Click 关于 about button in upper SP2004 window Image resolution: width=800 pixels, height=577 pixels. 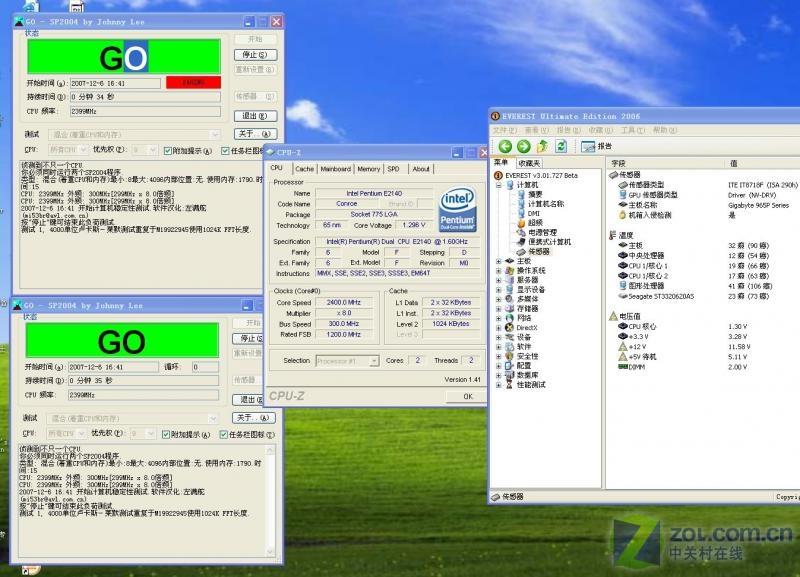[255, 134]
